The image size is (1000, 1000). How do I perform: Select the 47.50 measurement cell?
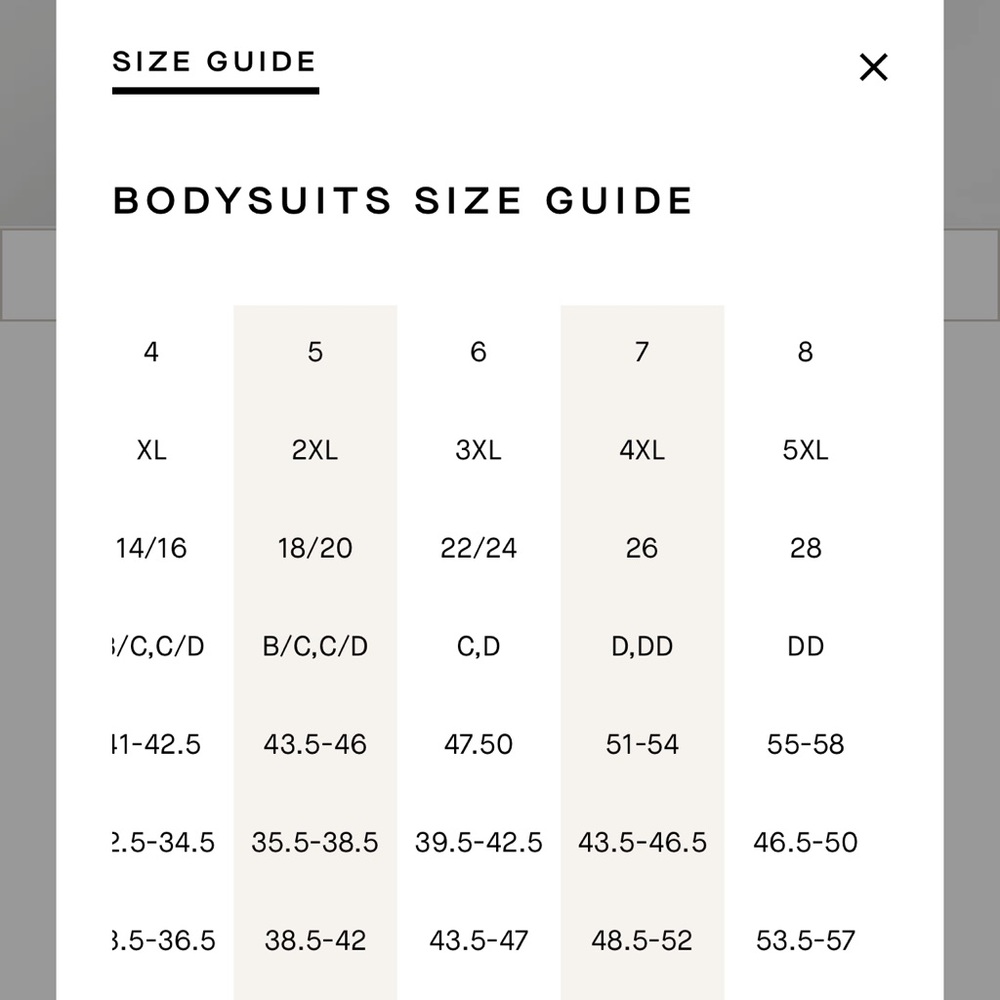478,744
